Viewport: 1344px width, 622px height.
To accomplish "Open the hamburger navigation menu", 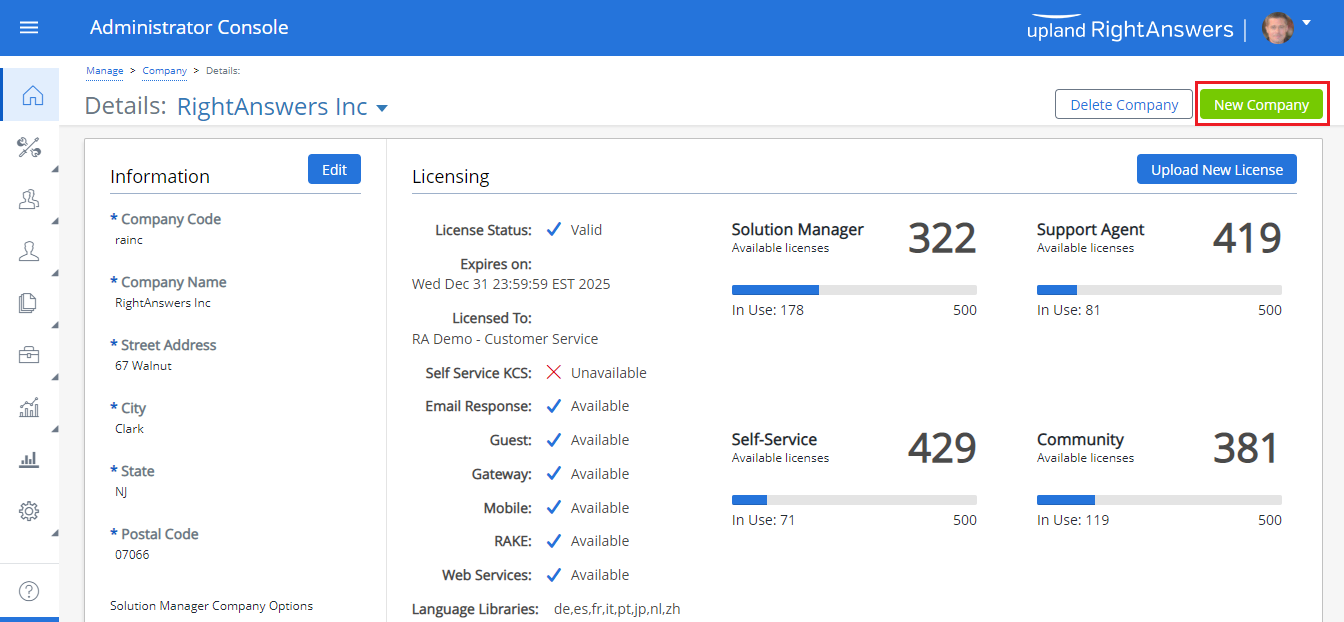I will pyautogui.click(x=29, y=28).
